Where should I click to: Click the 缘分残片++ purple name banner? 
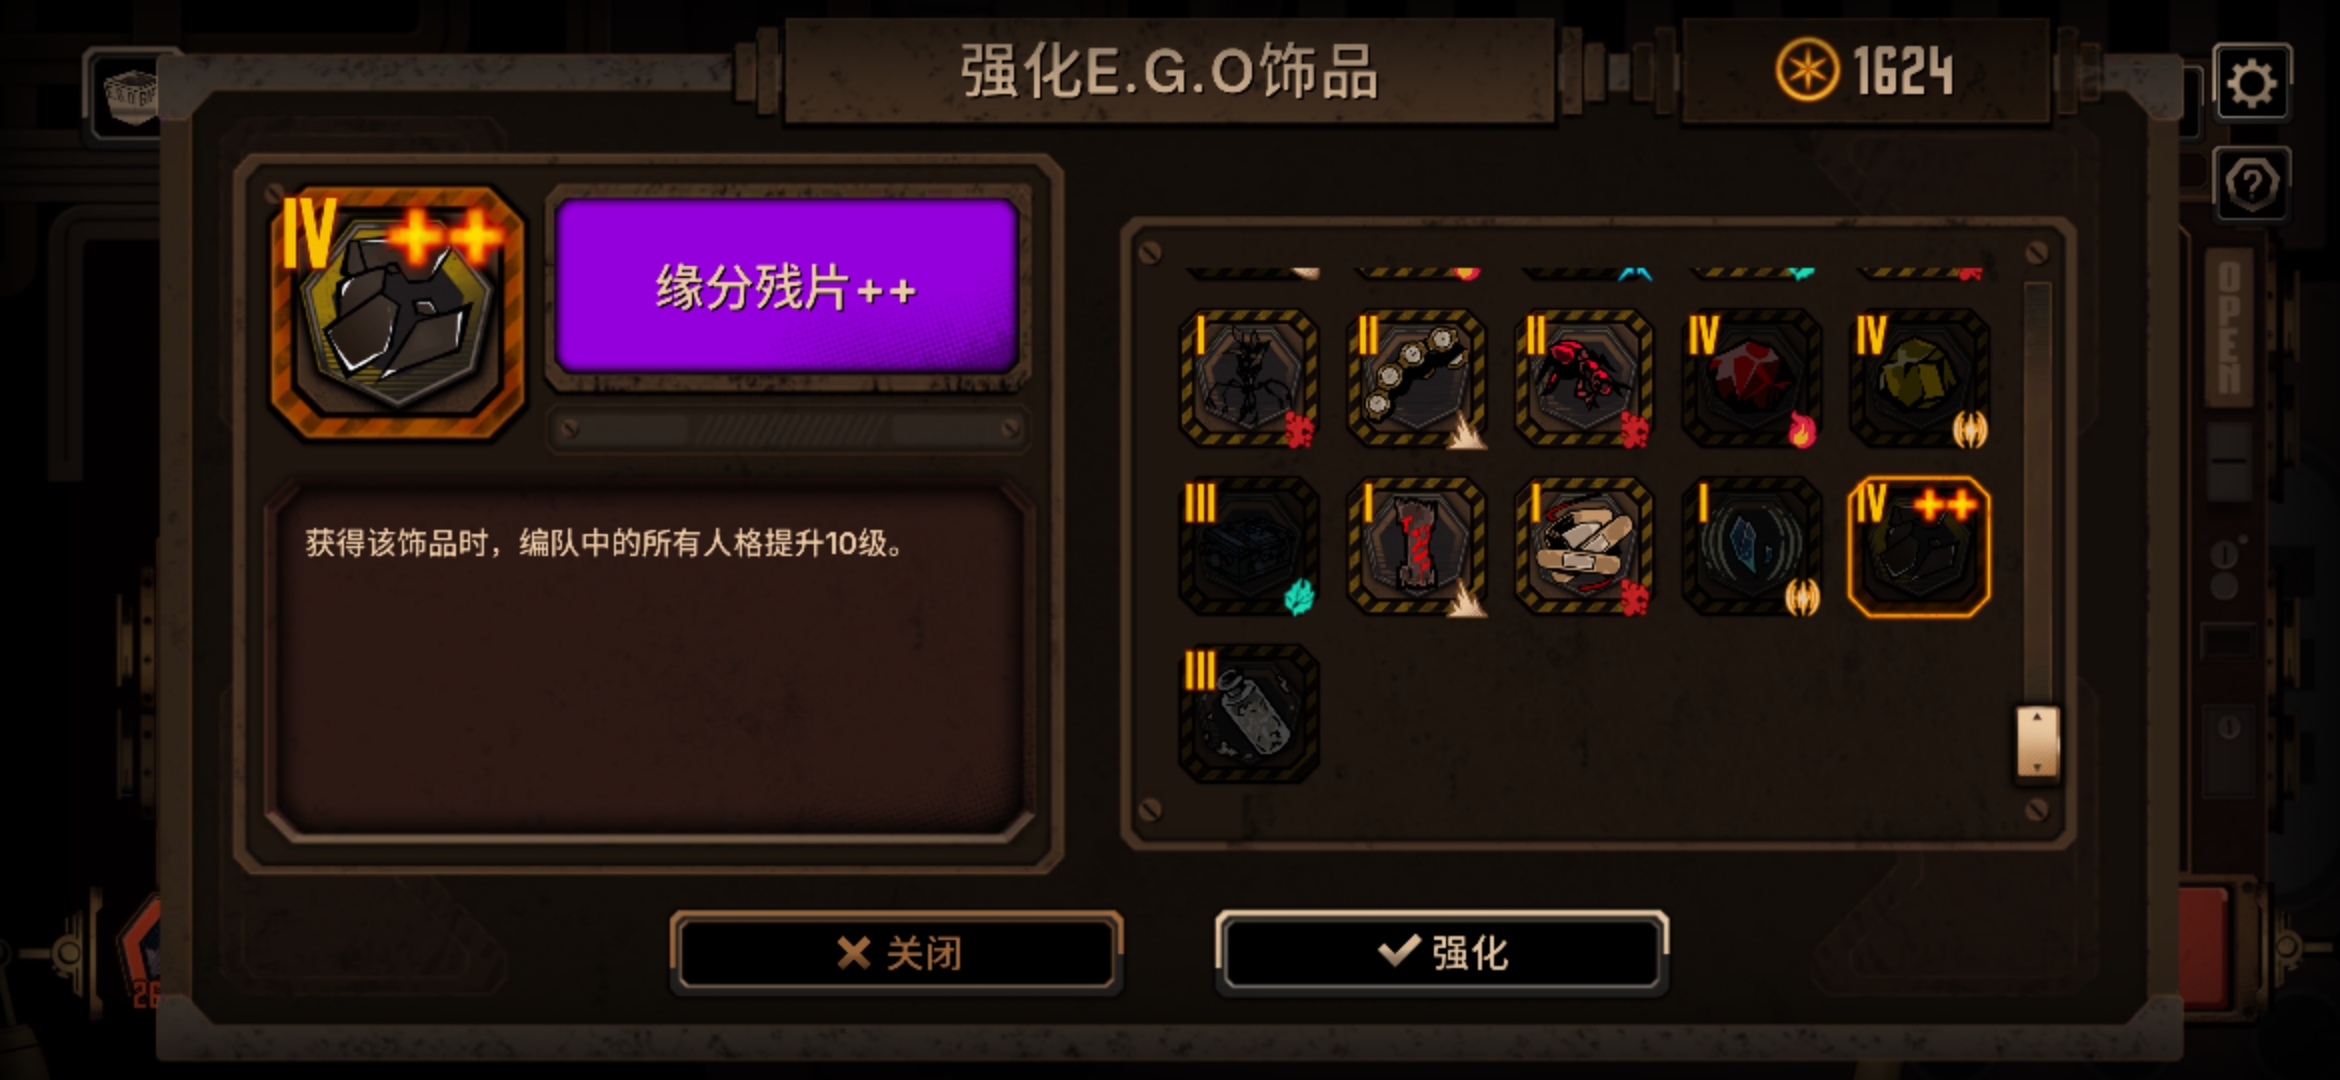click(787, 286)
